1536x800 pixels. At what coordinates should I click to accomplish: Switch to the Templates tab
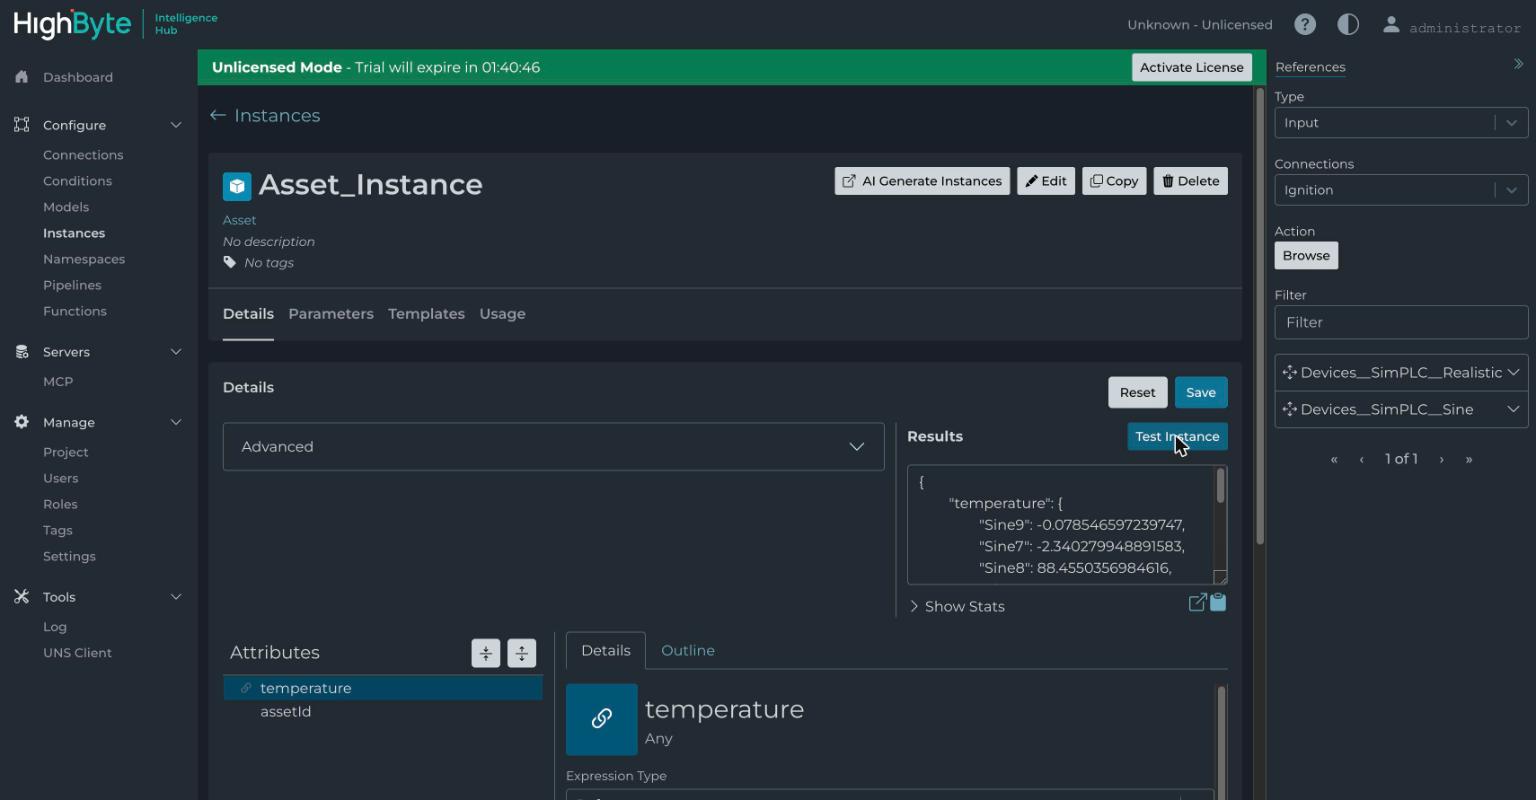(426, 314)
